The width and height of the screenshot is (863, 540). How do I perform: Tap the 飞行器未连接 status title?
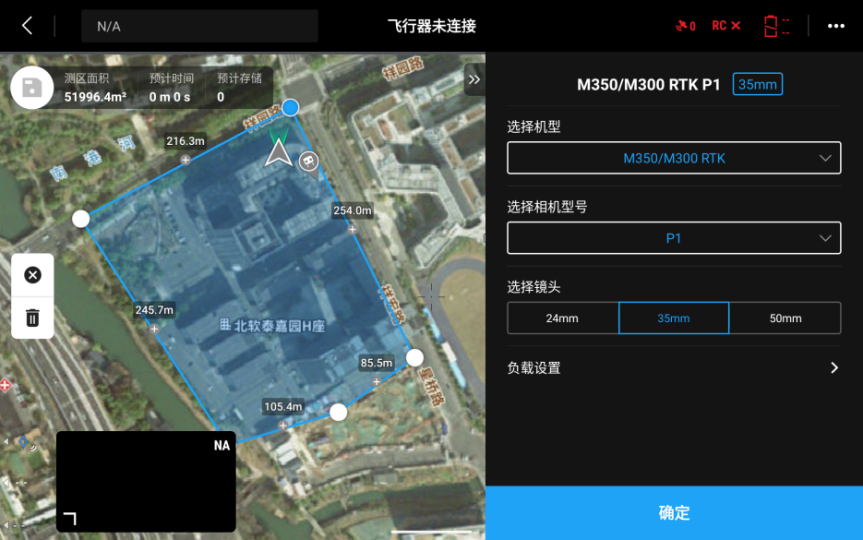click(432, 26)
